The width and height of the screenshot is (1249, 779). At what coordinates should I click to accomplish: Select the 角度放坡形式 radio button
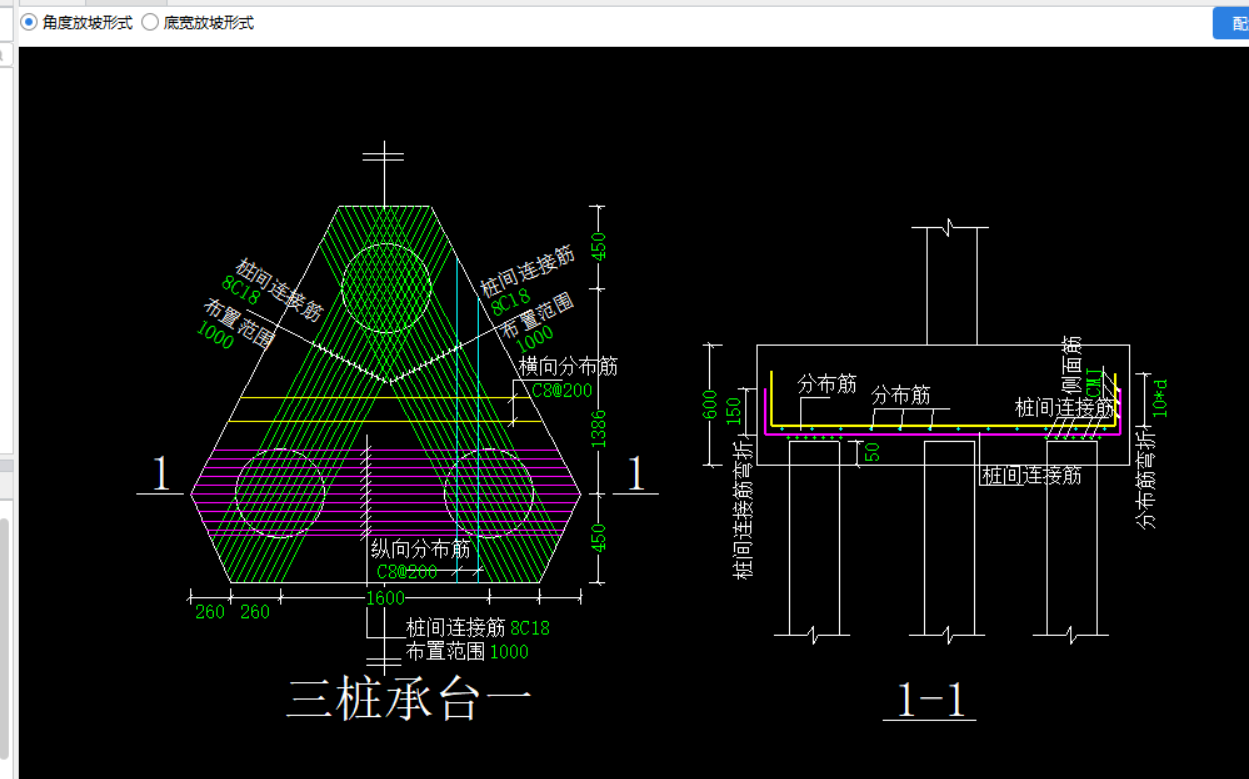tap(29, 22)
